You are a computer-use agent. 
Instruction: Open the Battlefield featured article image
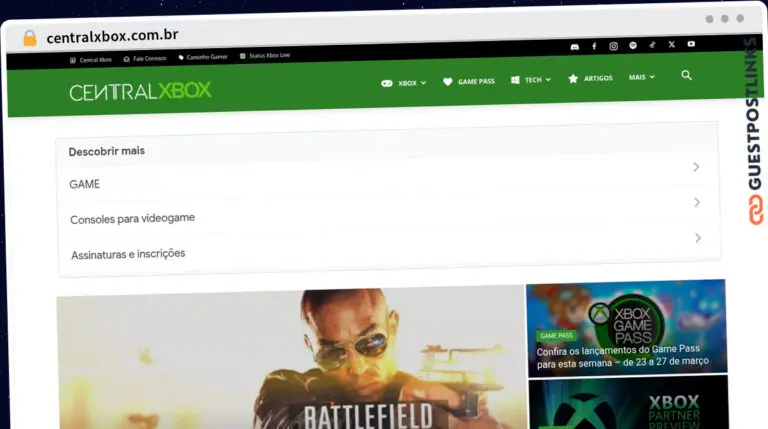[292, 359]
